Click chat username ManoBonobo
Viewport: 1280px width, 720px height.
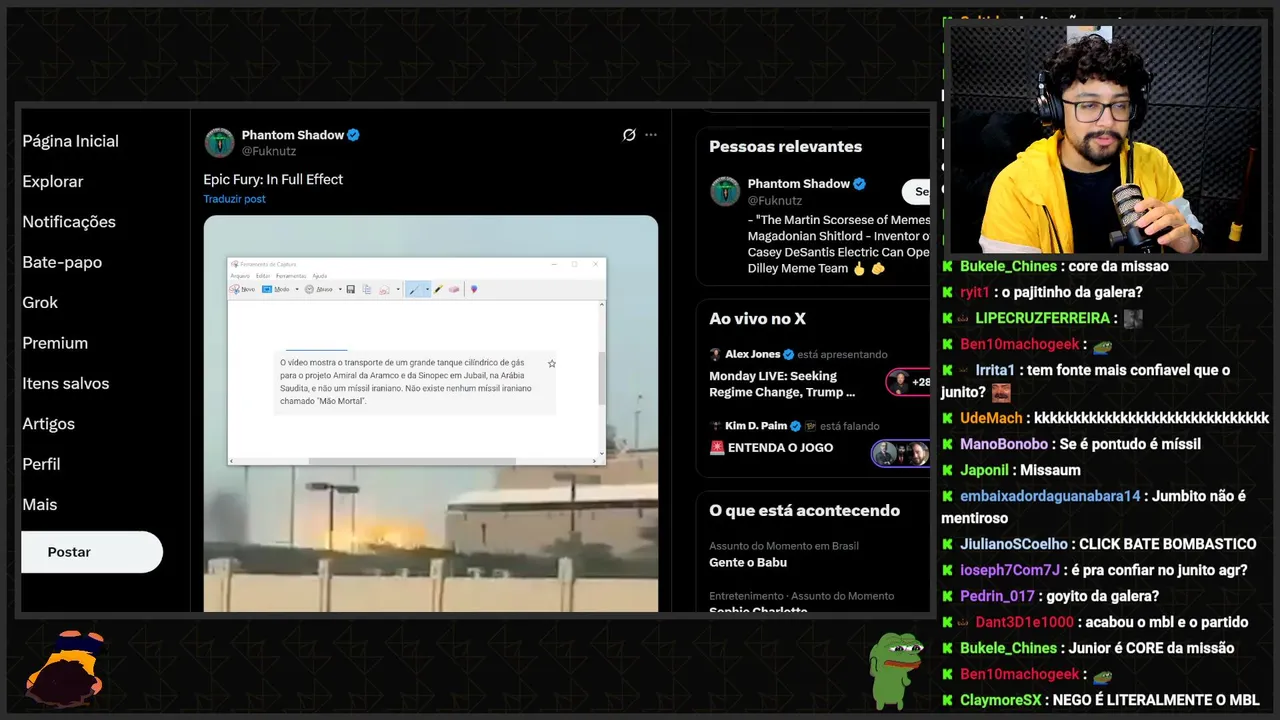(x=1004, y=444)
